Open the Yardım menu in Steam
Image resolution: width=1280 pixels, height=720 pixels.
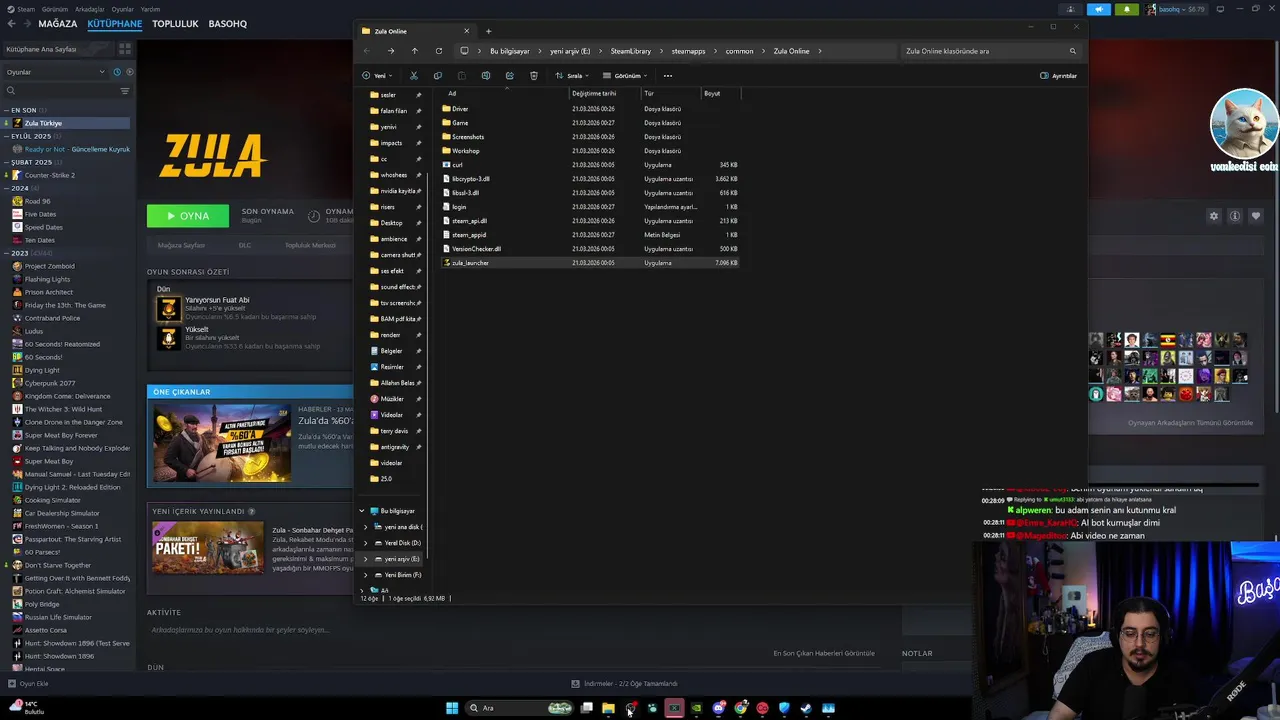pyautogui.click(x=150, y=9)
